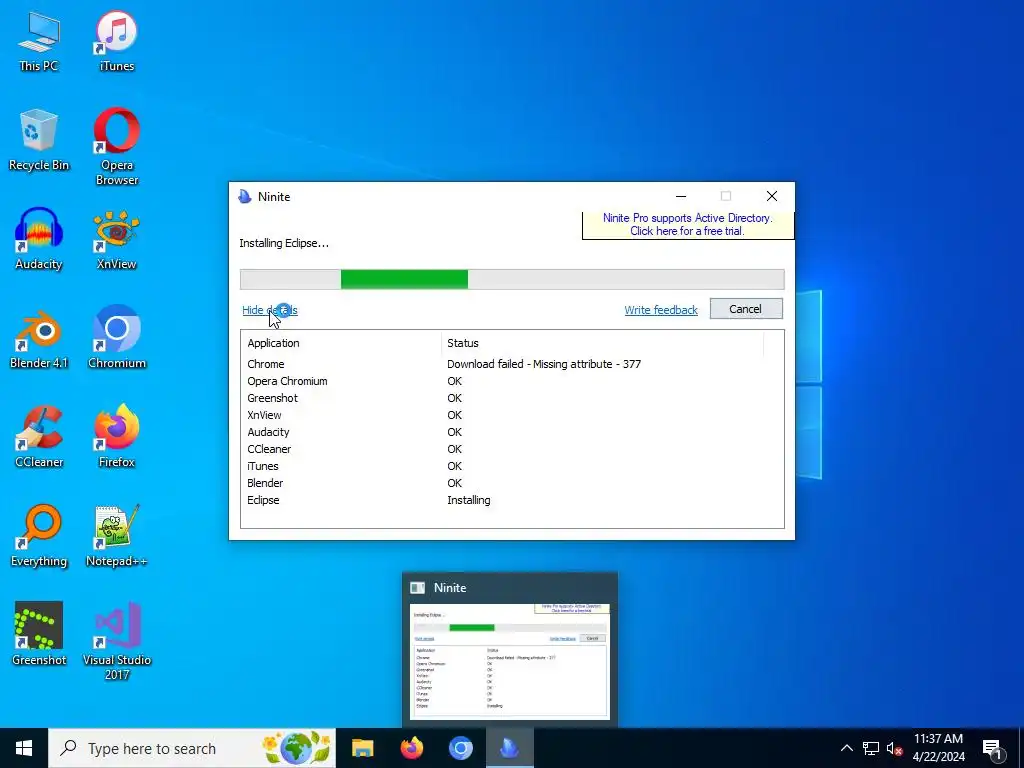Click the Application column header
This screenshot has width=1024, height=768.
point(341,344)
